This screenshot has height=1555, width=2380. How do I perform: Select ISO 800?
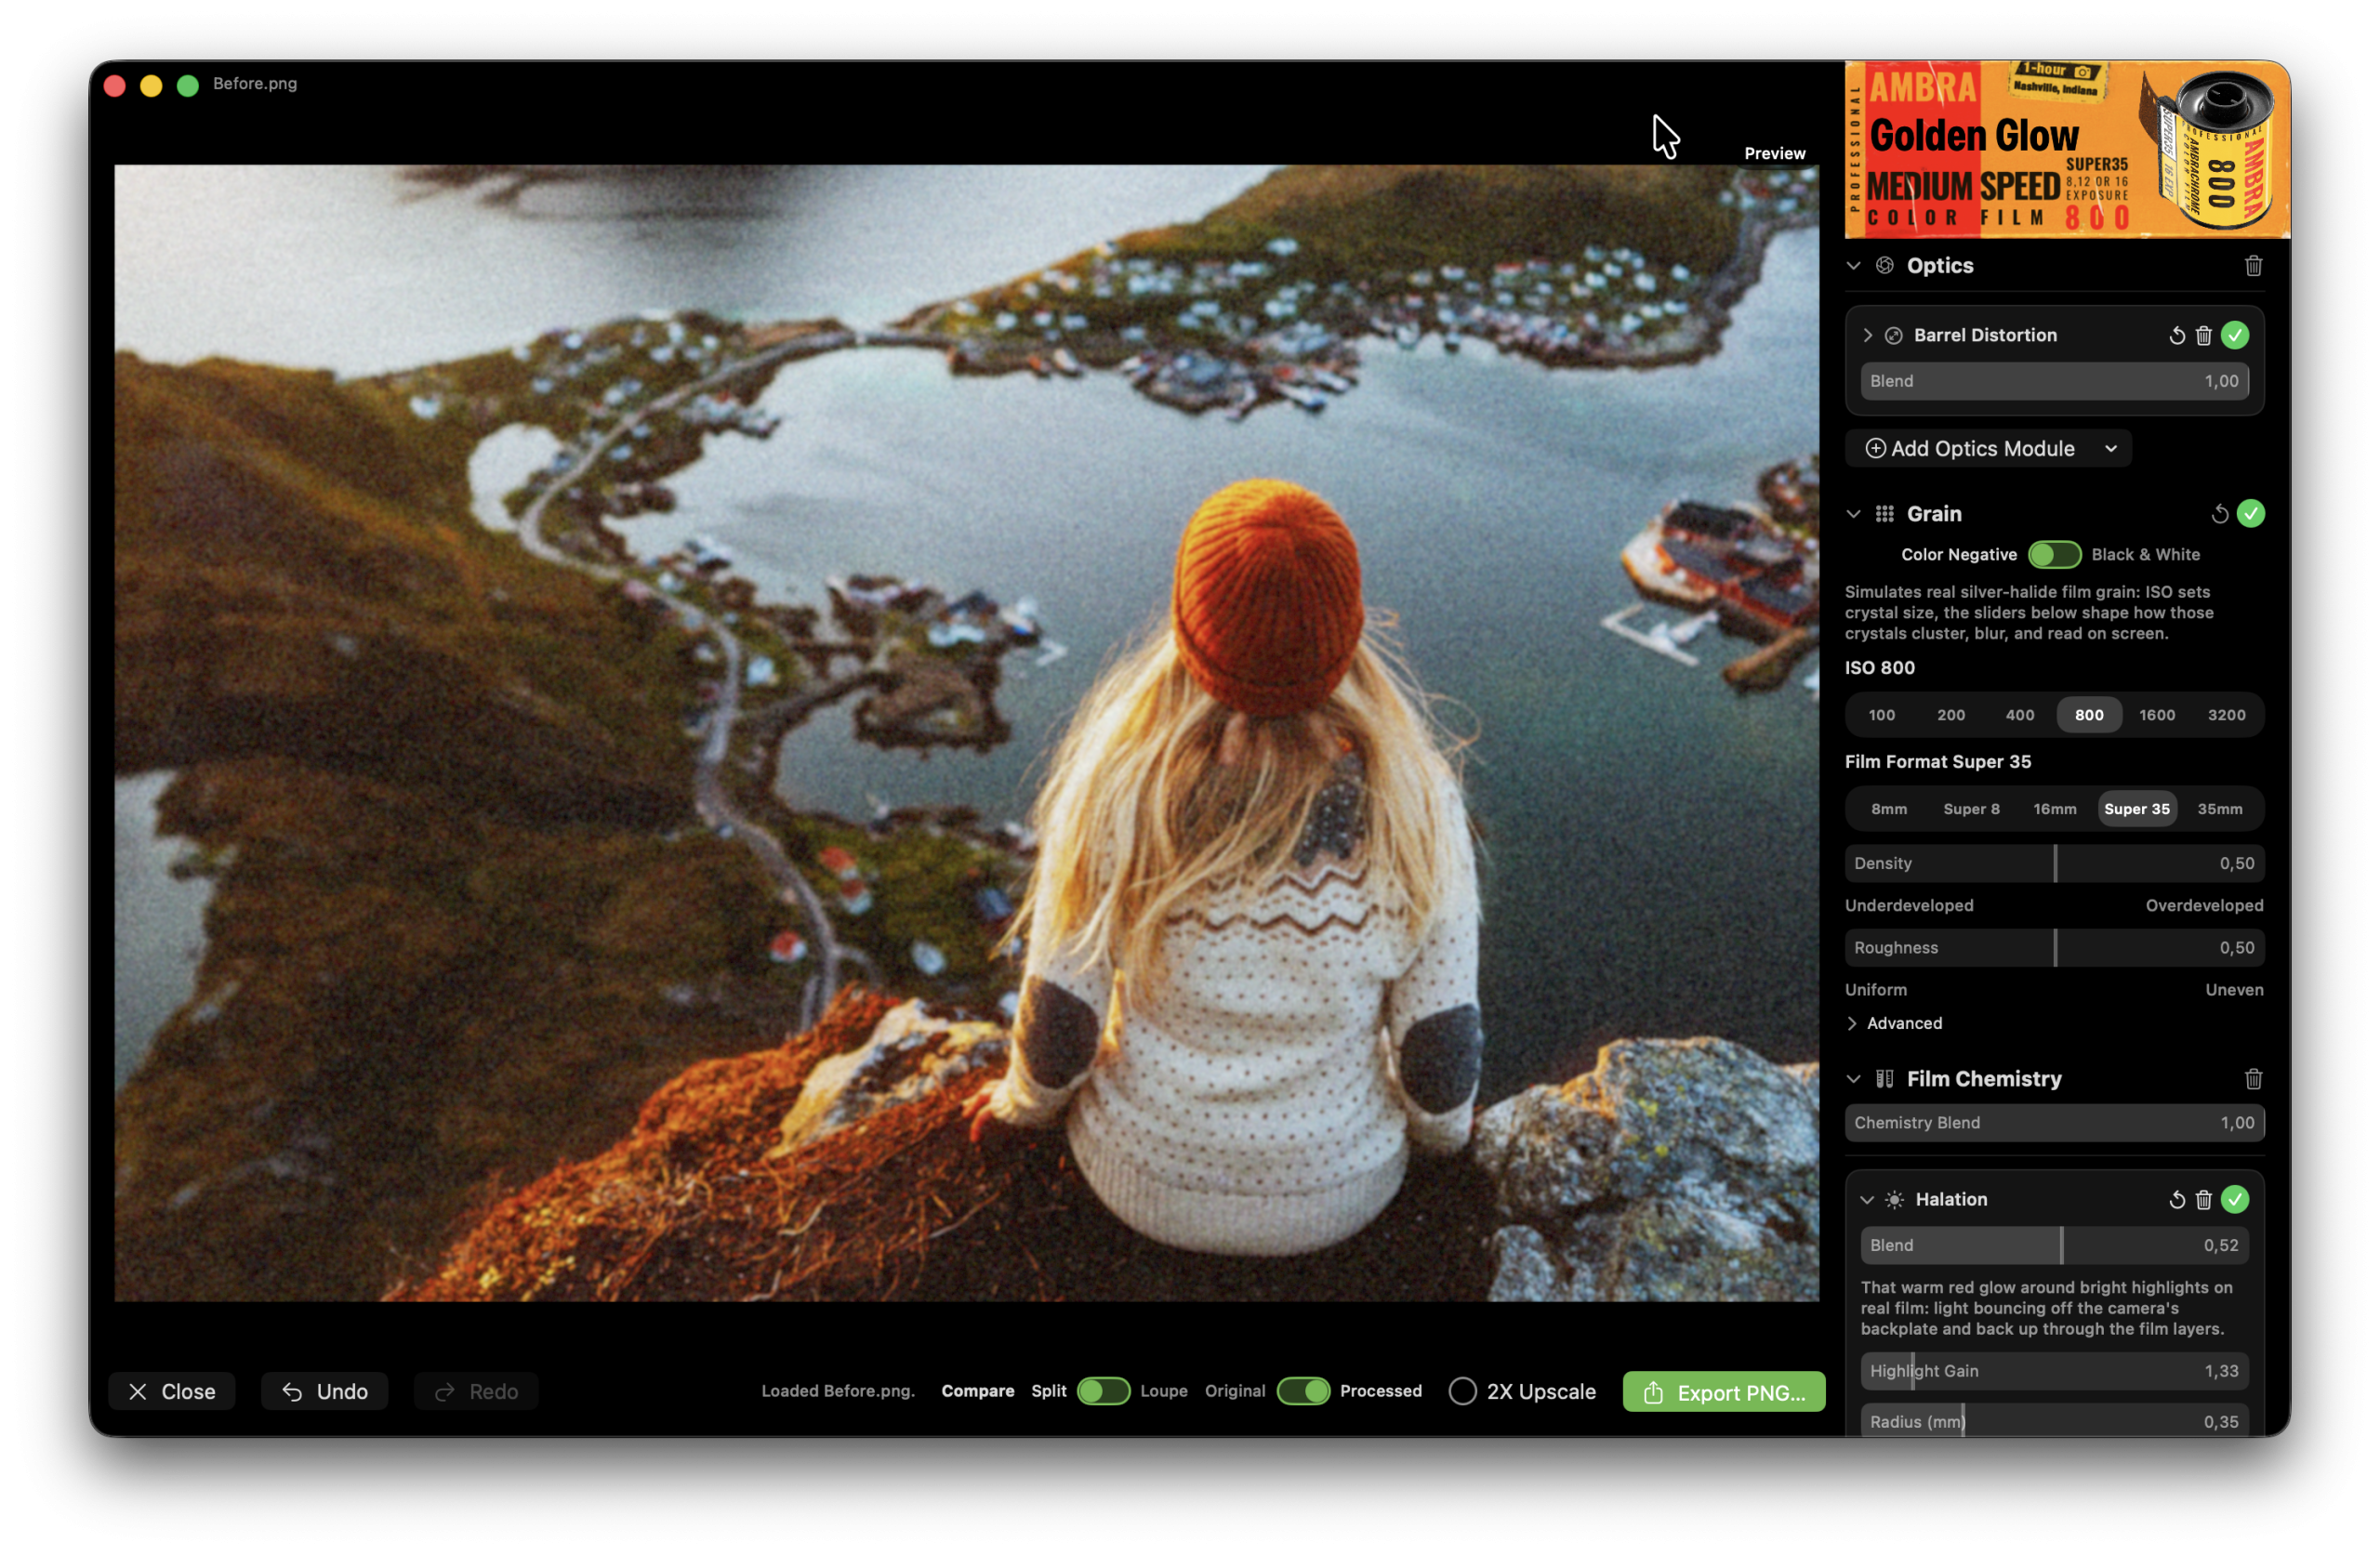(2088, 716)
